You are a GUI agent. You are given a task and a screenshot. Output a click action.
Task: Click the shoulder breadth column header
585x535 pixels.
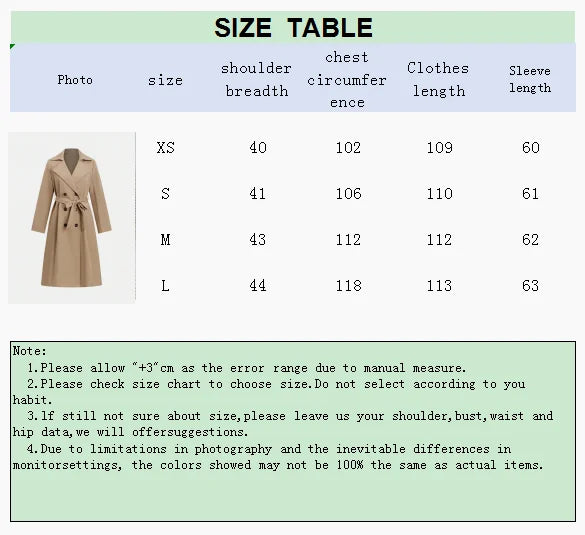tap(256, 79)
